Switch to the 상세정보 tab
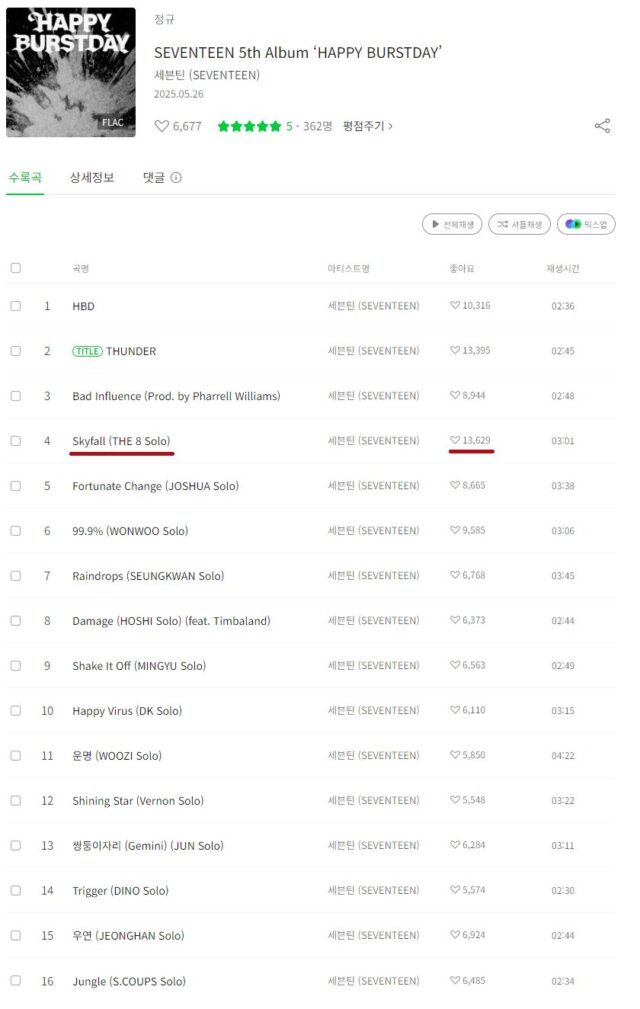640x1009 pixels. [92, 177]
